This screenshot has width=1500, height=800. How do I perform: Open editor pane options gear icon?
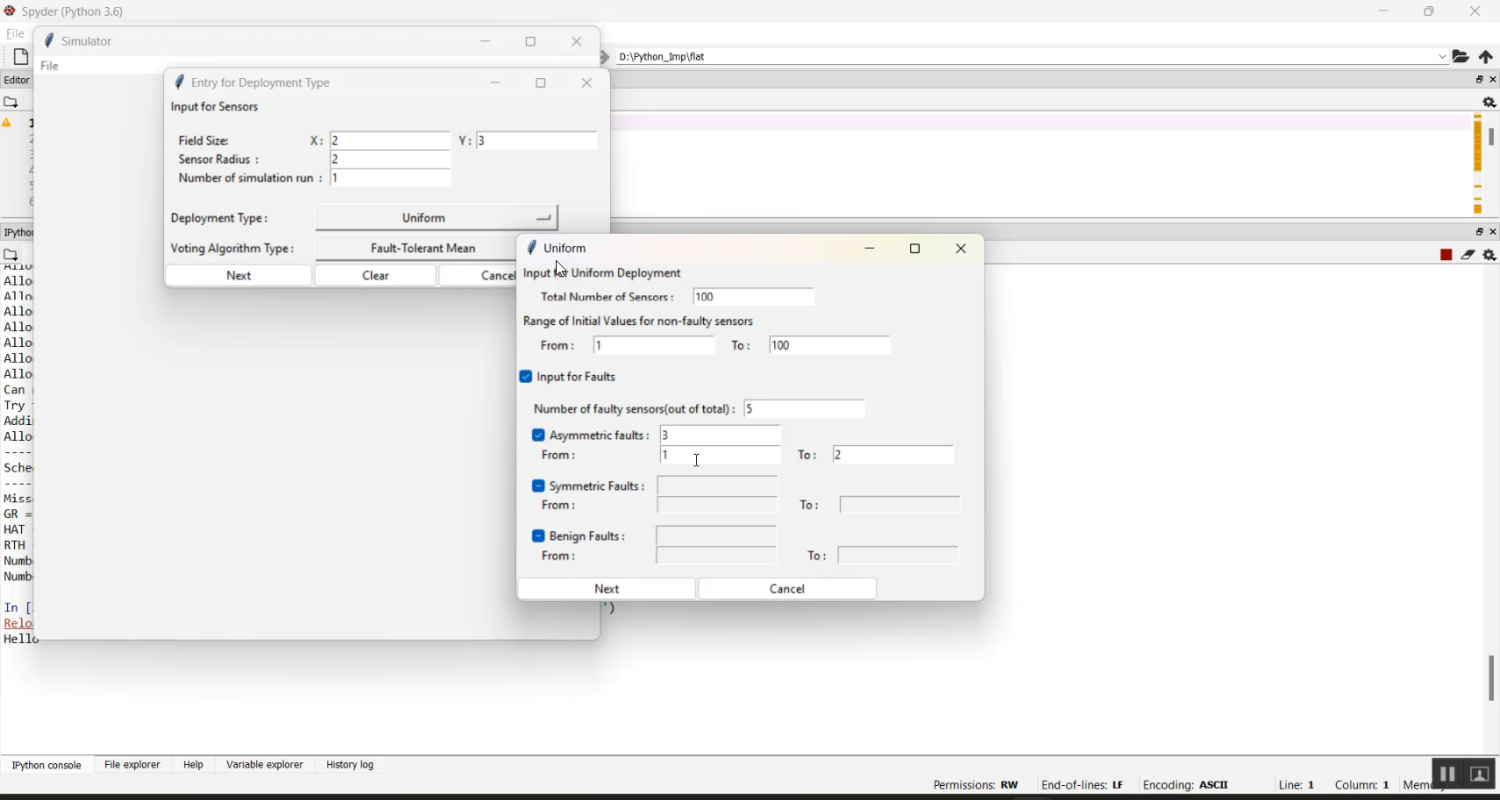pos(1489,103)
